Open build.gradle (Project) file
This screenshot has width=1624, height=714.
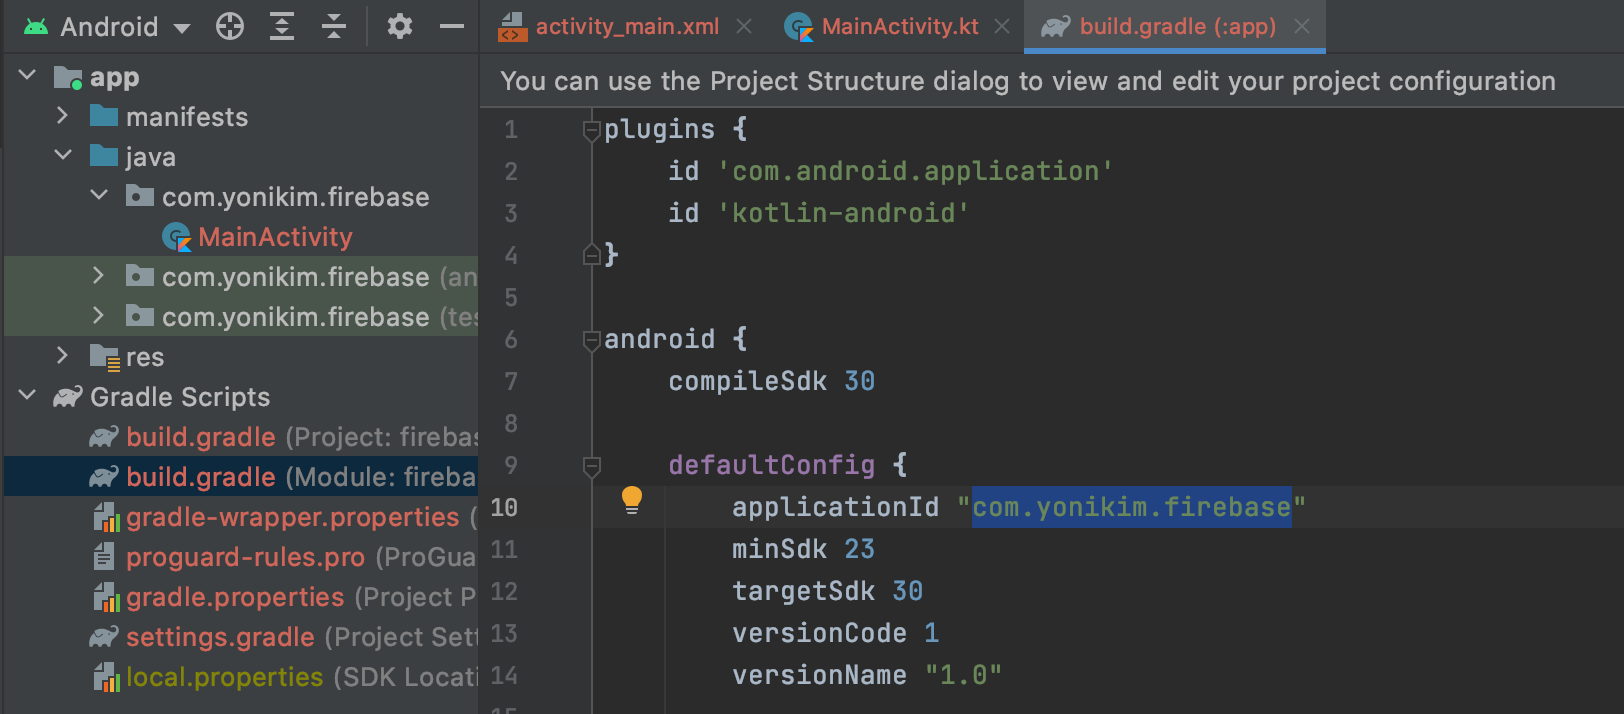point(201,437)
